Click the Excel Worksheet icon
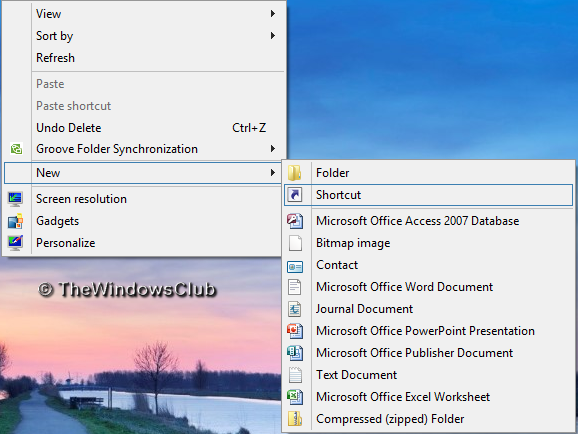The height and width of the screenshot is (434, 578). [295, 397]
